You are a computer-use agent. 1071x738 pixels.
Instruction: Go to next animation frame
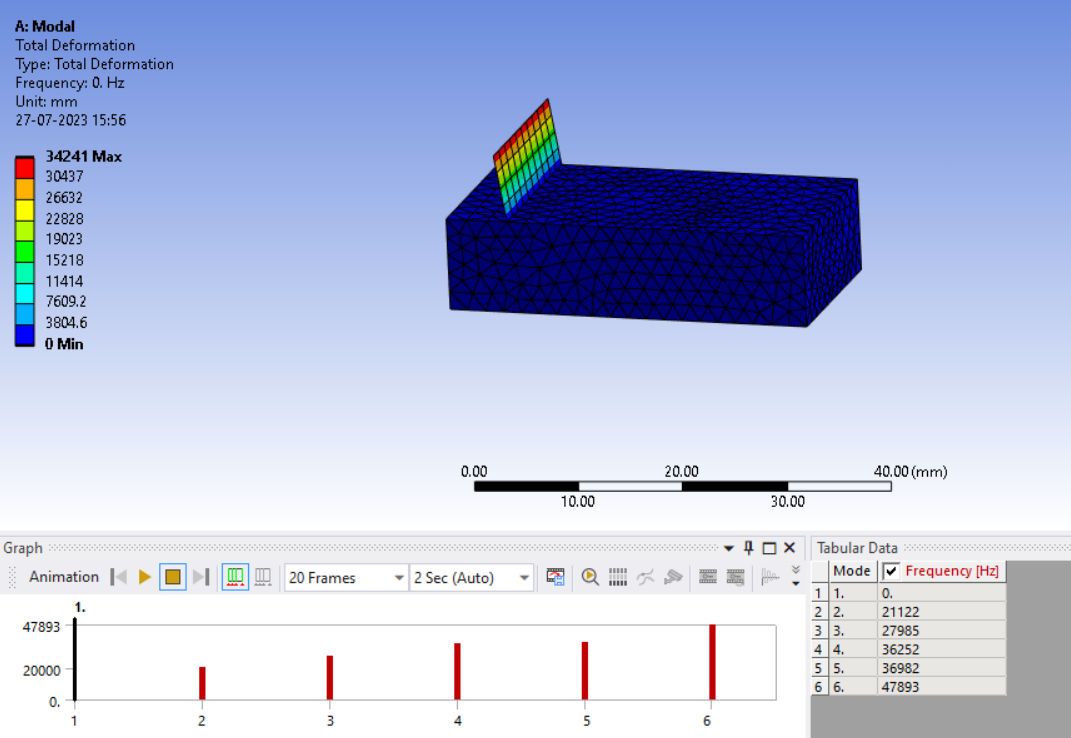(x=200, y=577)
